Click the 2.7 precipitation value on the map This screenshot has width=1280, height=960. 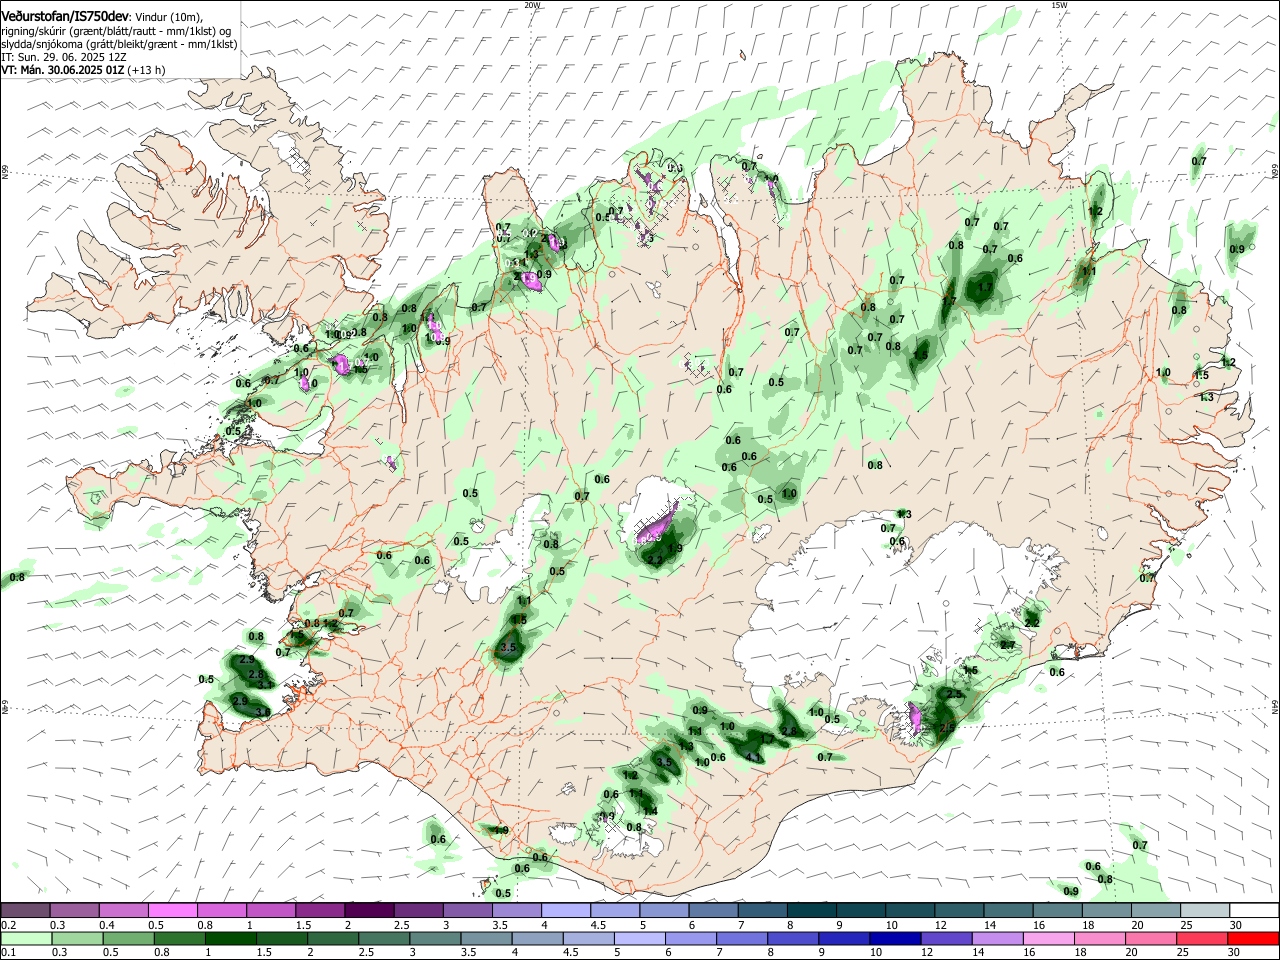1007,645
